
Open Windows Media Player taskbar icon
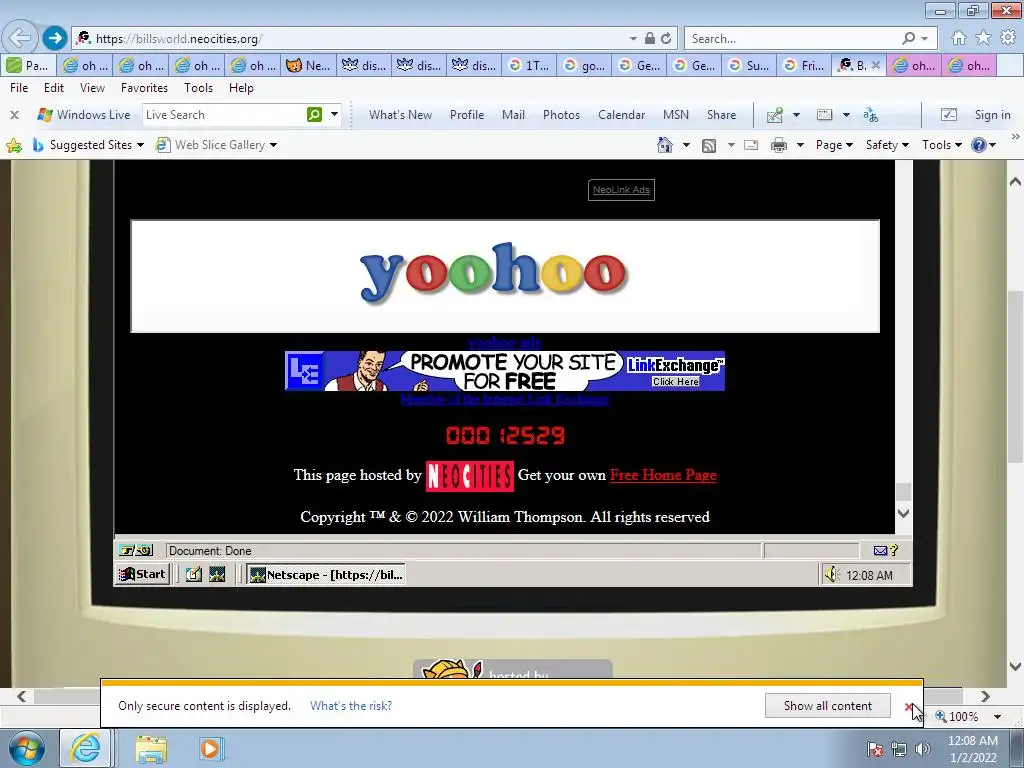210,748
